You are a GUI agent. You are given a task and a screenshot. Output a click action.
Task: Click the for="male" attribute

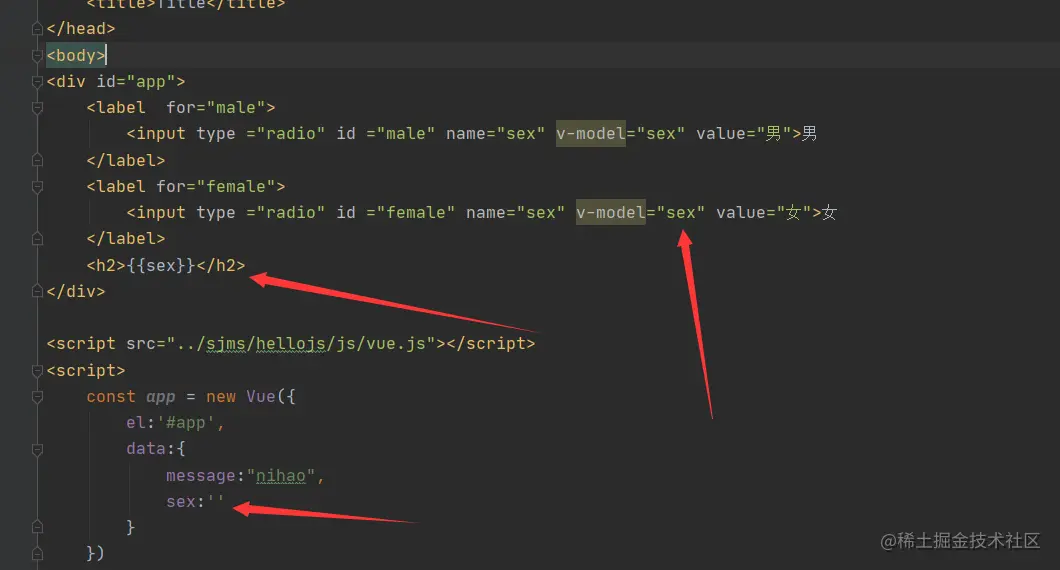[x=216, y=108]
